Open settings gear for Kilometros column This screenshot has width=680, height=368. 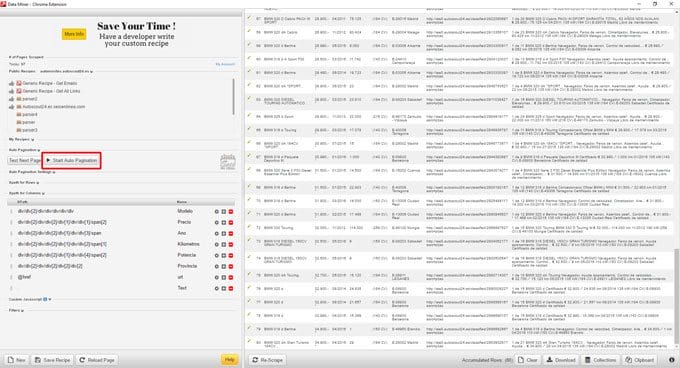coord(216,244)
